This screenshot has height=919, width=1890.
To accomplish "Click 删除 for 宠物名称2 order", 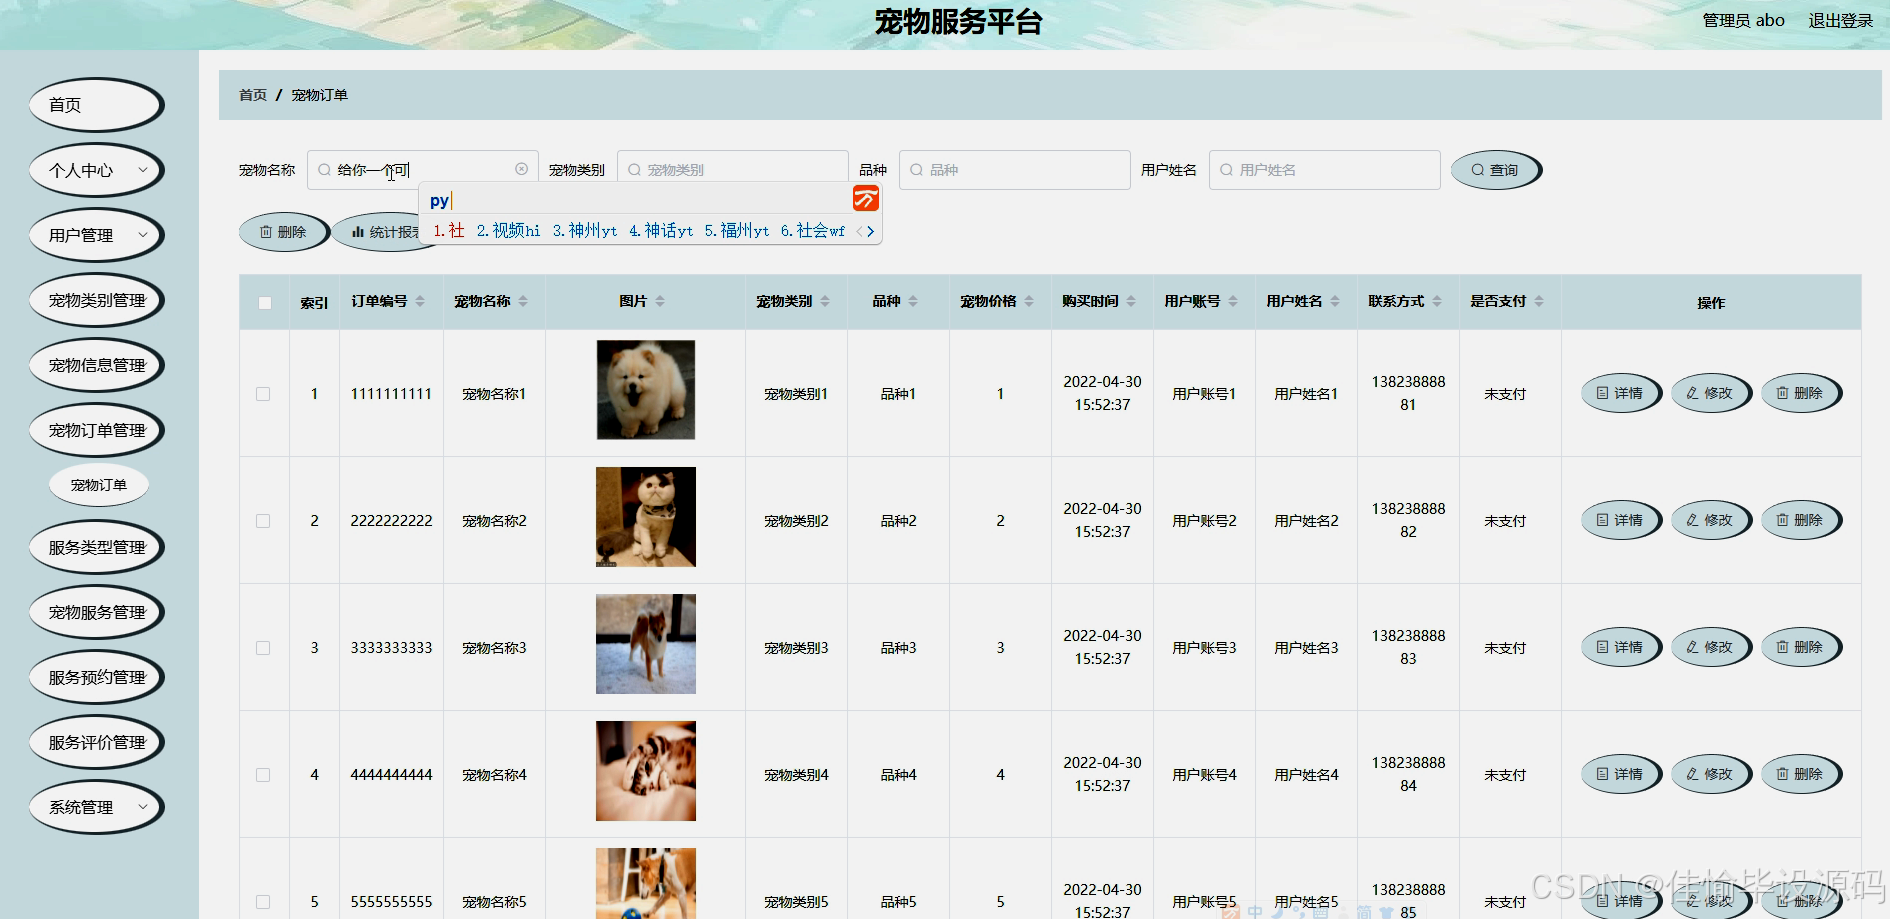I will (x=1801, y=520).
